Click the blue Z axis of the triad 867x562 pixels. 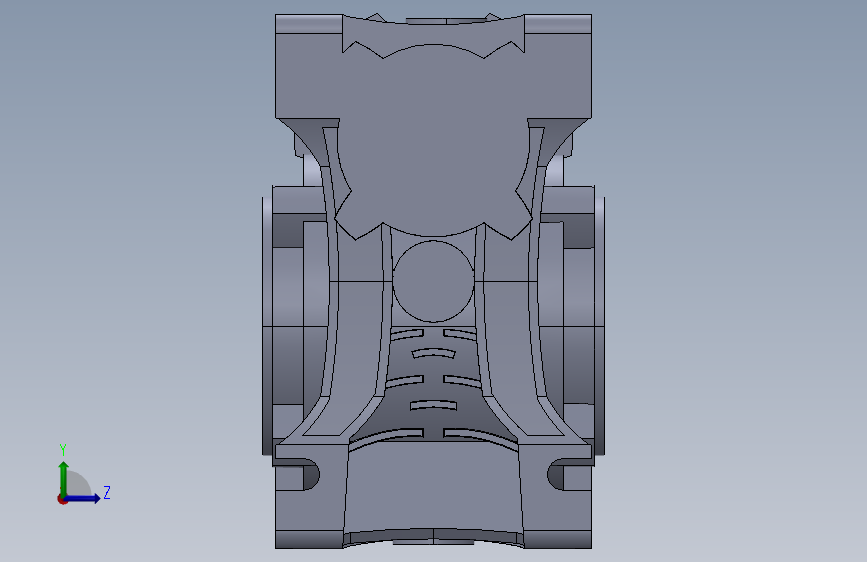[x=83, y=498]
